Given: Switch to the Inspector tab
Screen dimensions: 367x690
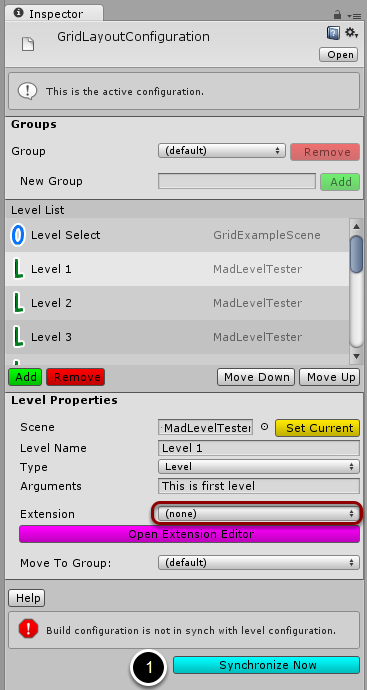Looking at the screenshot, I should pos(55,14).
